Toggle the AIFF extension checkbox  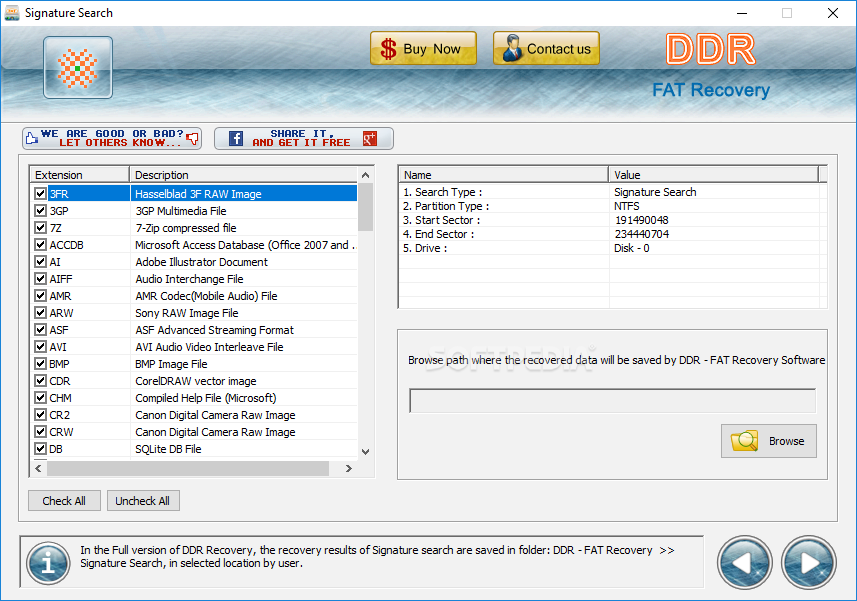pos(40,278)
